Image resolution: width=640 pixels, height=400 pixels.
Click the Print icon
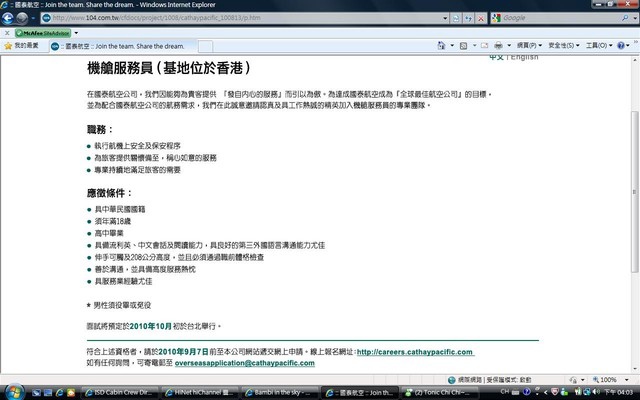point(498,46)
